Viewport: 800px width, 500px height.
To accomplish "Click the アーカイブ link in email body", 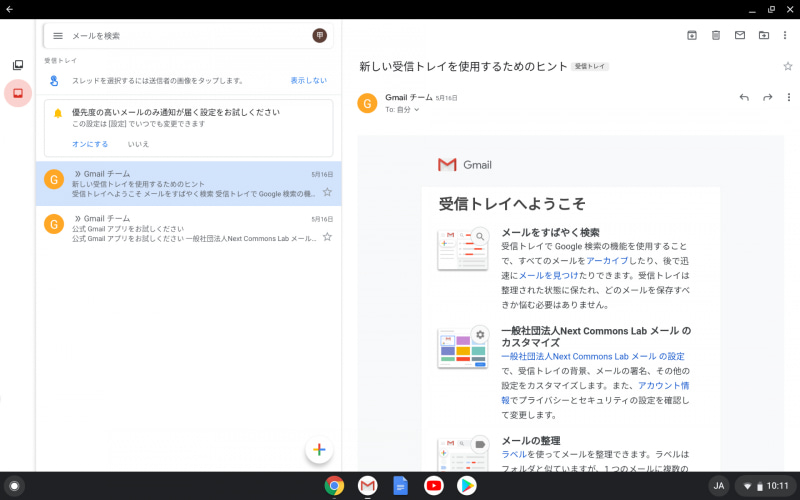I will pos(607,261).
